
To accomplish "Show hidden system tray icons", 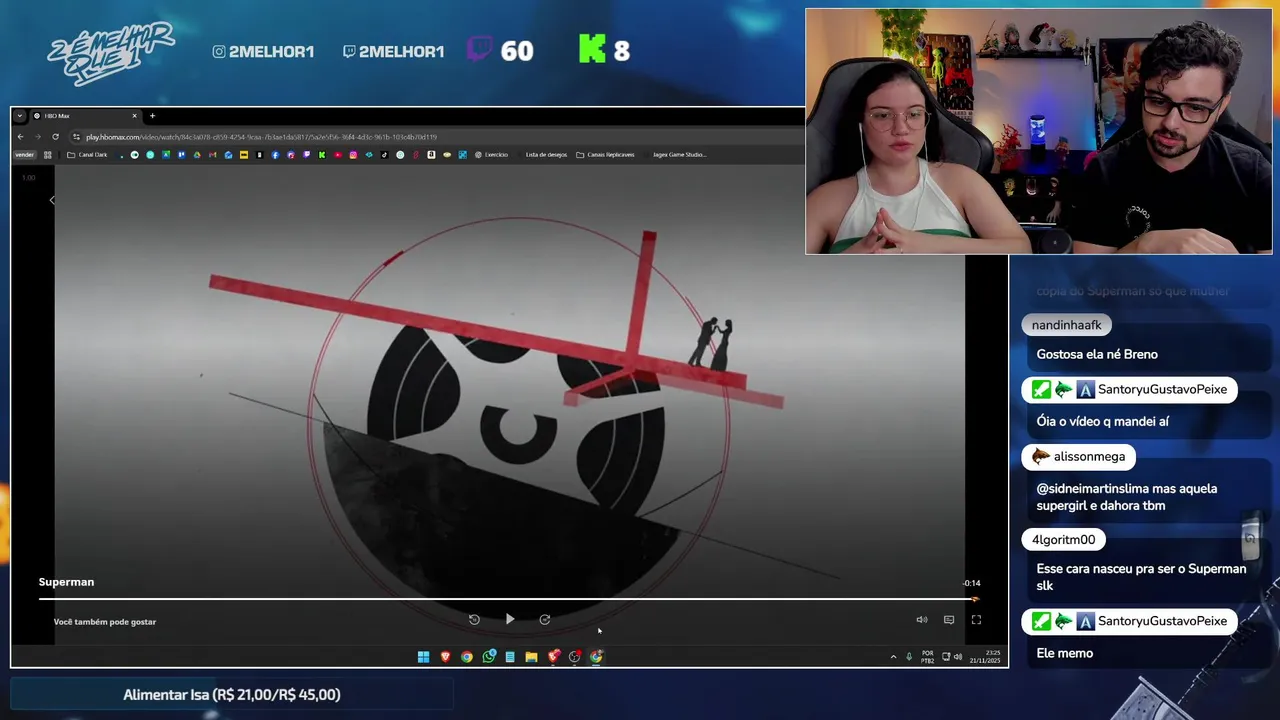I will [x=893, y=657].
